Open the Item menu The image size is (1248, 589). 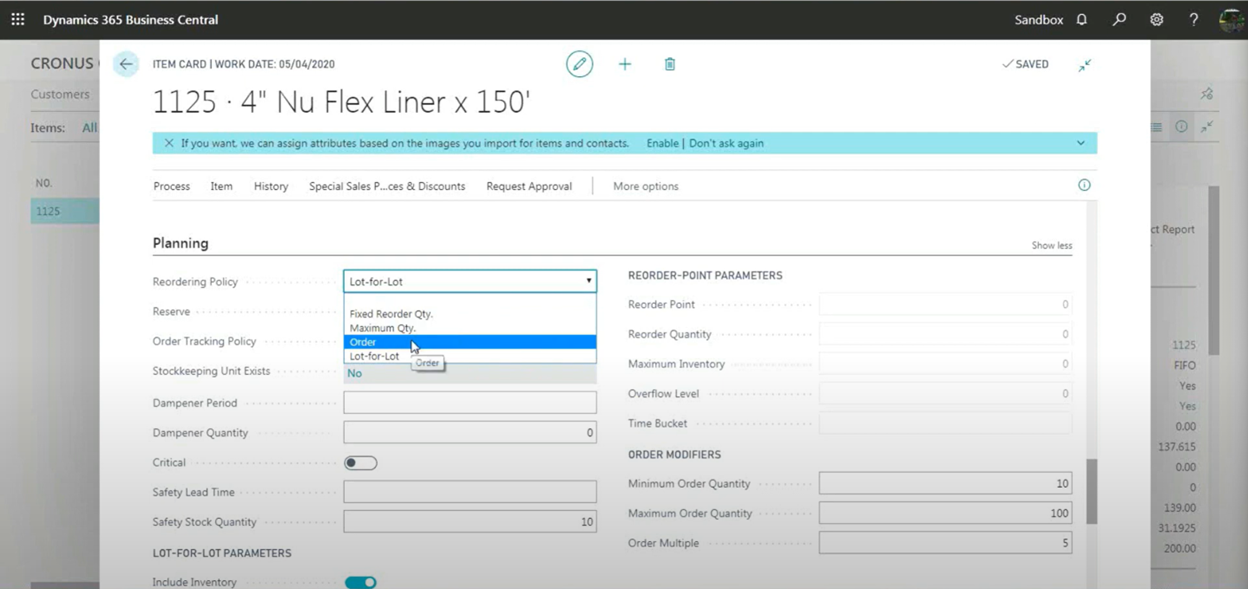coord(222,186)
